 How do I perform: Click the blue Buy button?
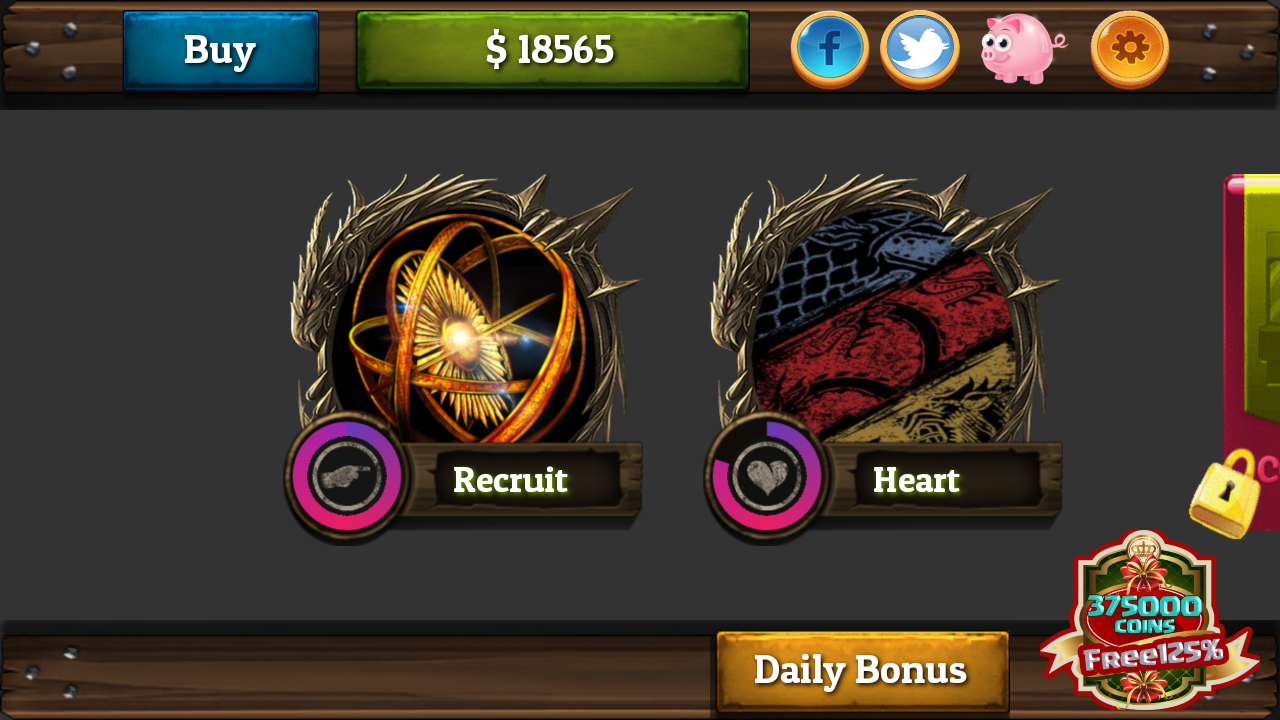click(221, 50)
